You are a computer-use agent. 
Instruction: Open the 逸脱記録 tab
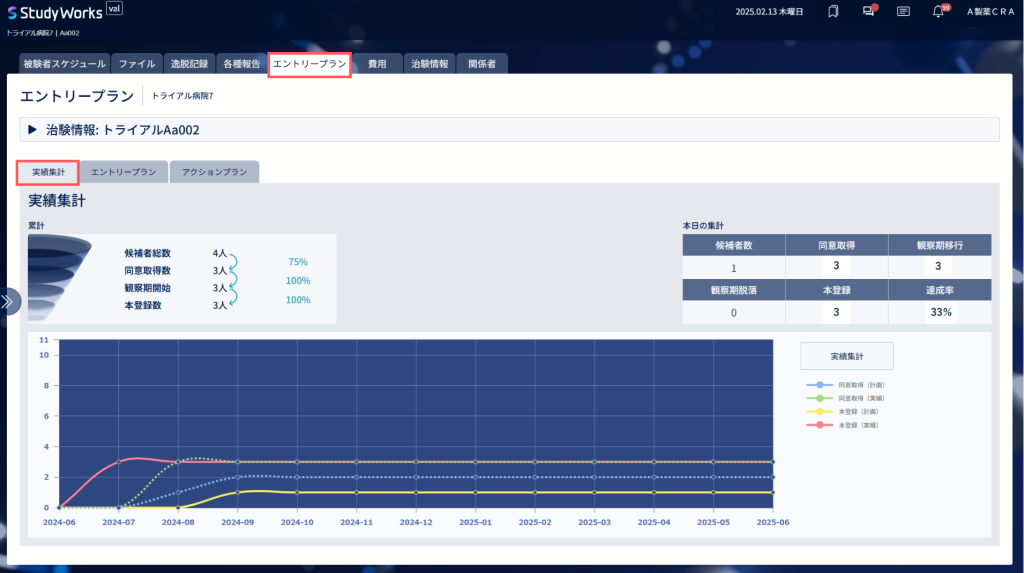click(189, 63)
